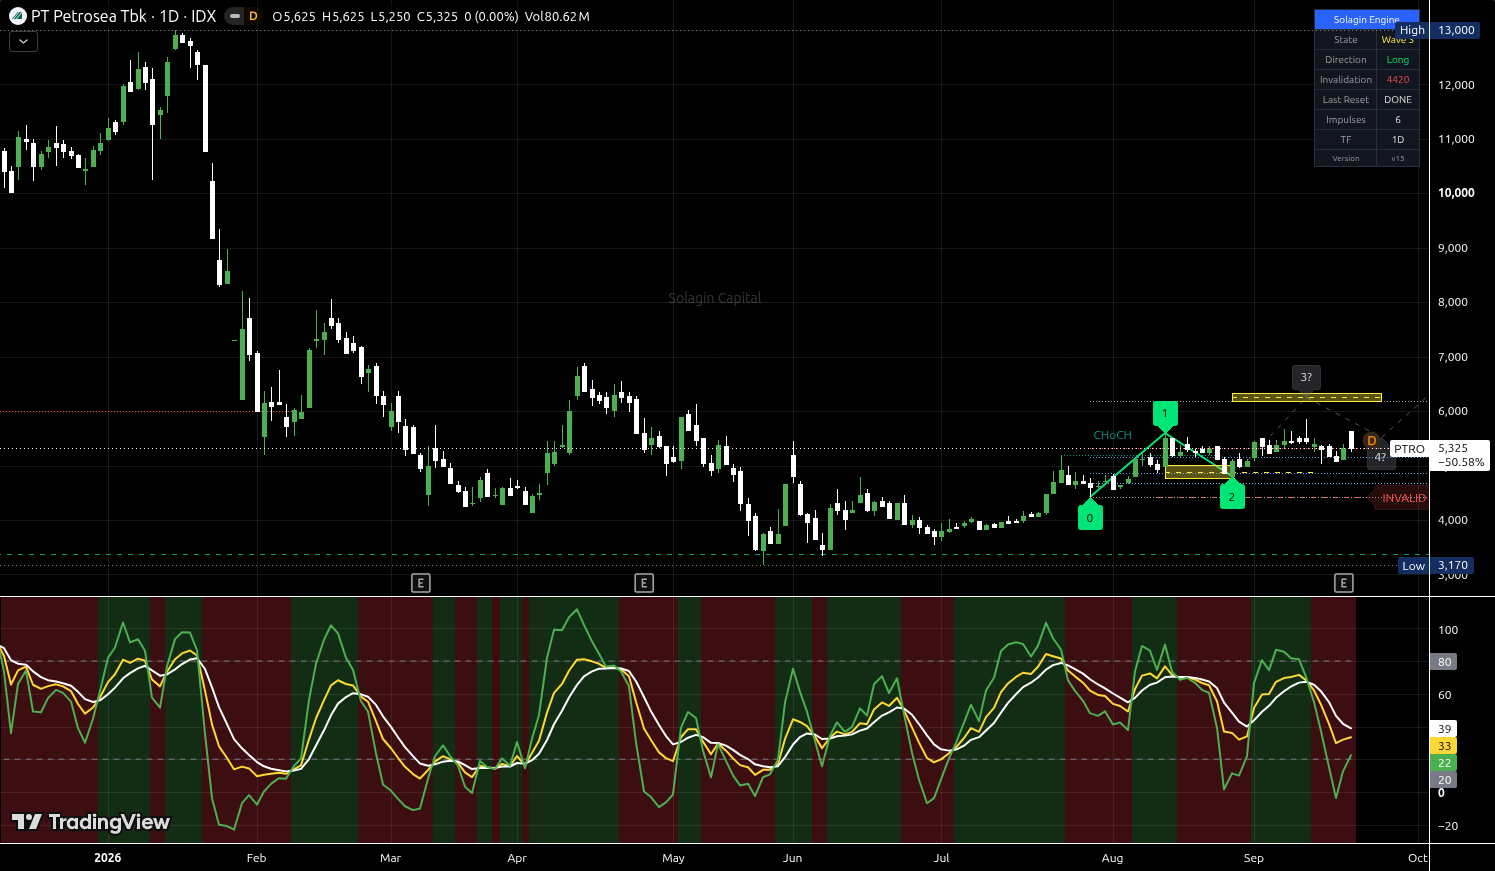Click the gray 20 oscillator level tag
The image size is (1495, 871).
point(1444,780)
